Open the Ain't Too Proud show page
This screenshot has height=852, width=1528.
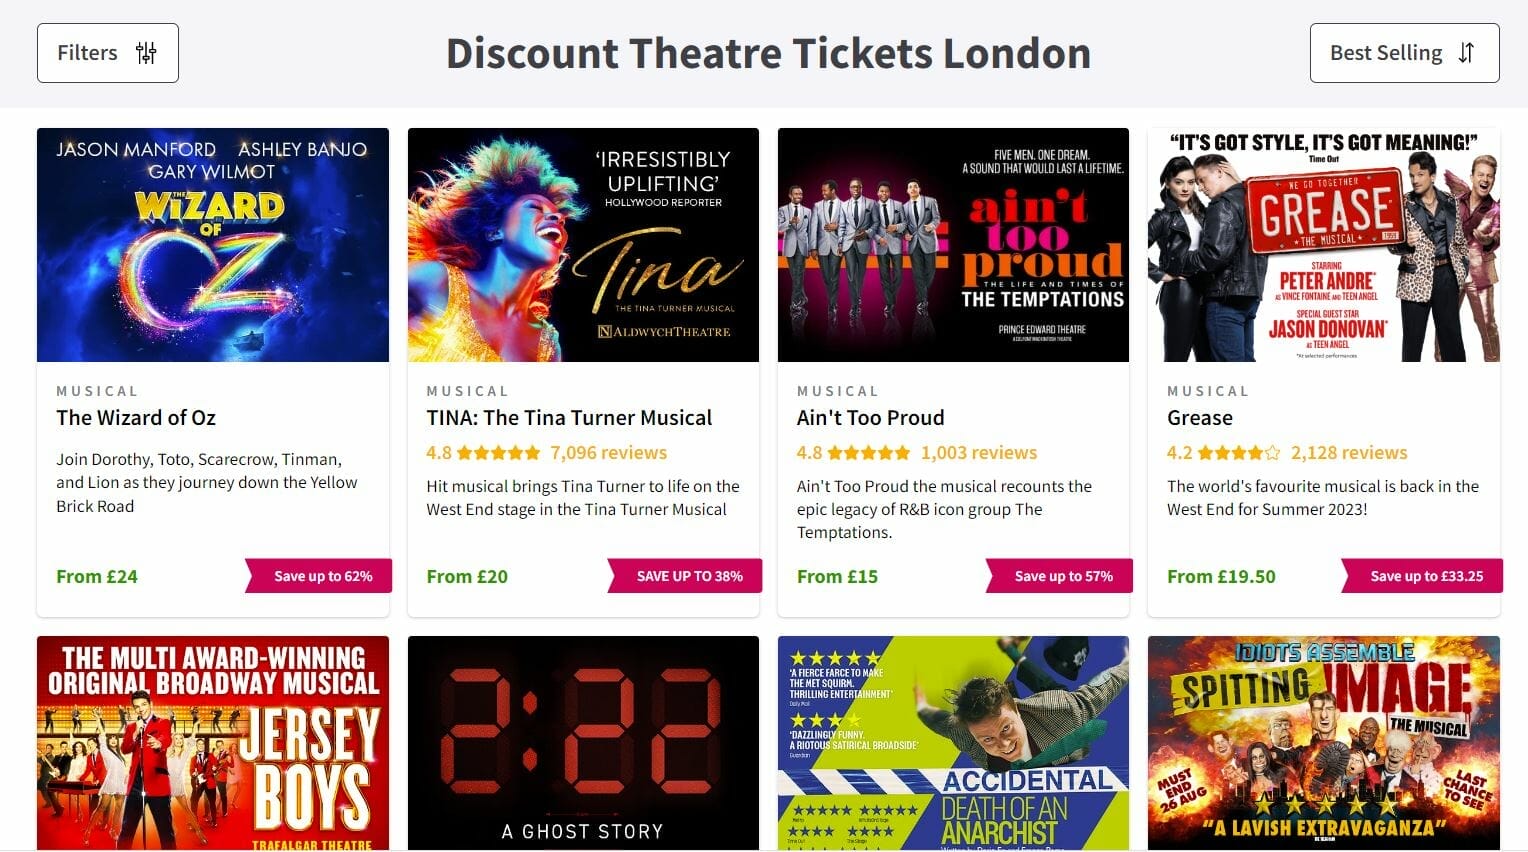870,418
